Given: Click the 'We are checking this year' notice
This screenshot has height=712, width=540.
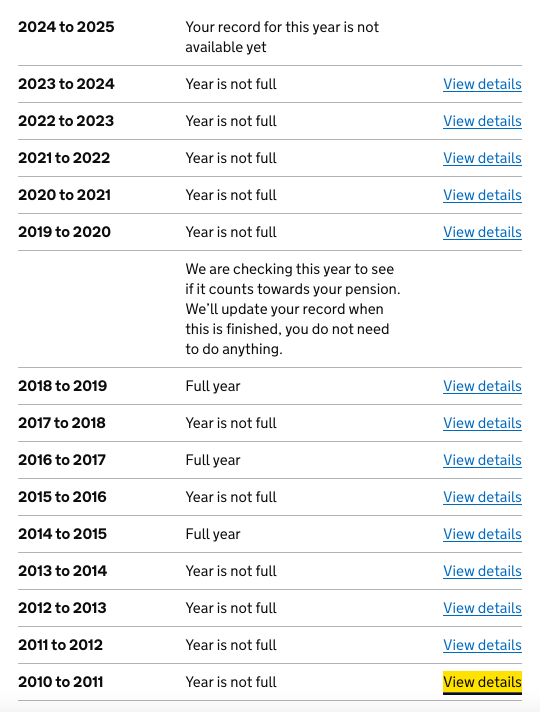Looking at the screenshot, I should tap(293, 309).
